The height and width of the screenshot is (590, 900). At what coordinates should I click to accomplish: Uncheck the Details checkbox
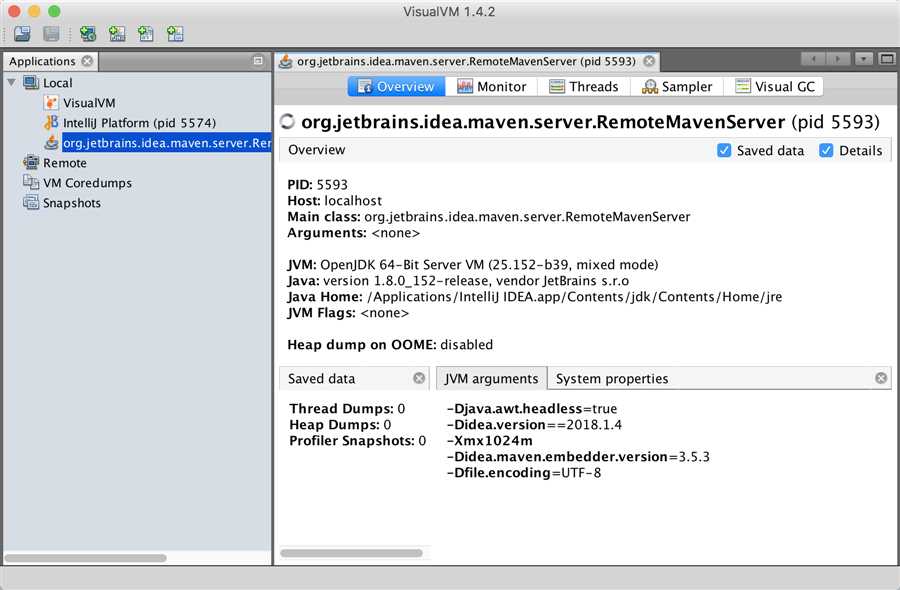click(826, 150)
